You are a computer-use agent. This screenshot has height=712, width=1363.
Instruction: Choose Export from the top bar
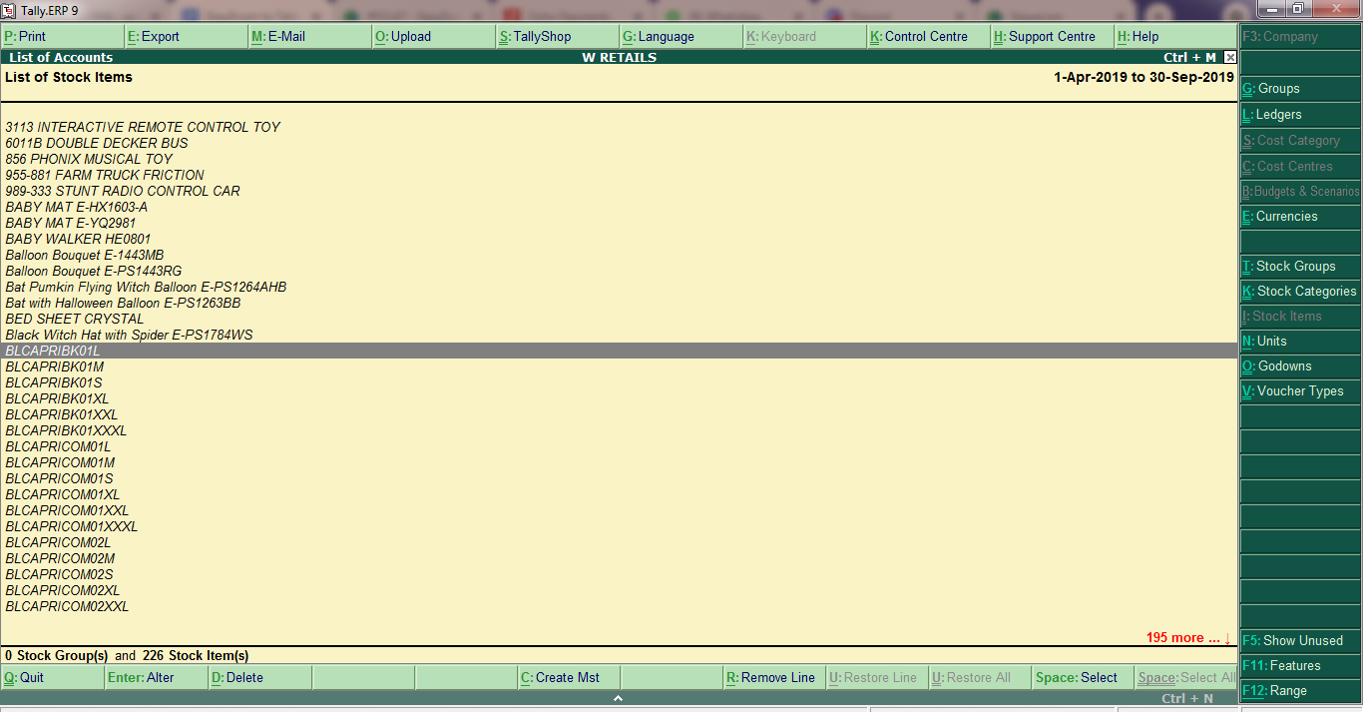click(186, 36)
